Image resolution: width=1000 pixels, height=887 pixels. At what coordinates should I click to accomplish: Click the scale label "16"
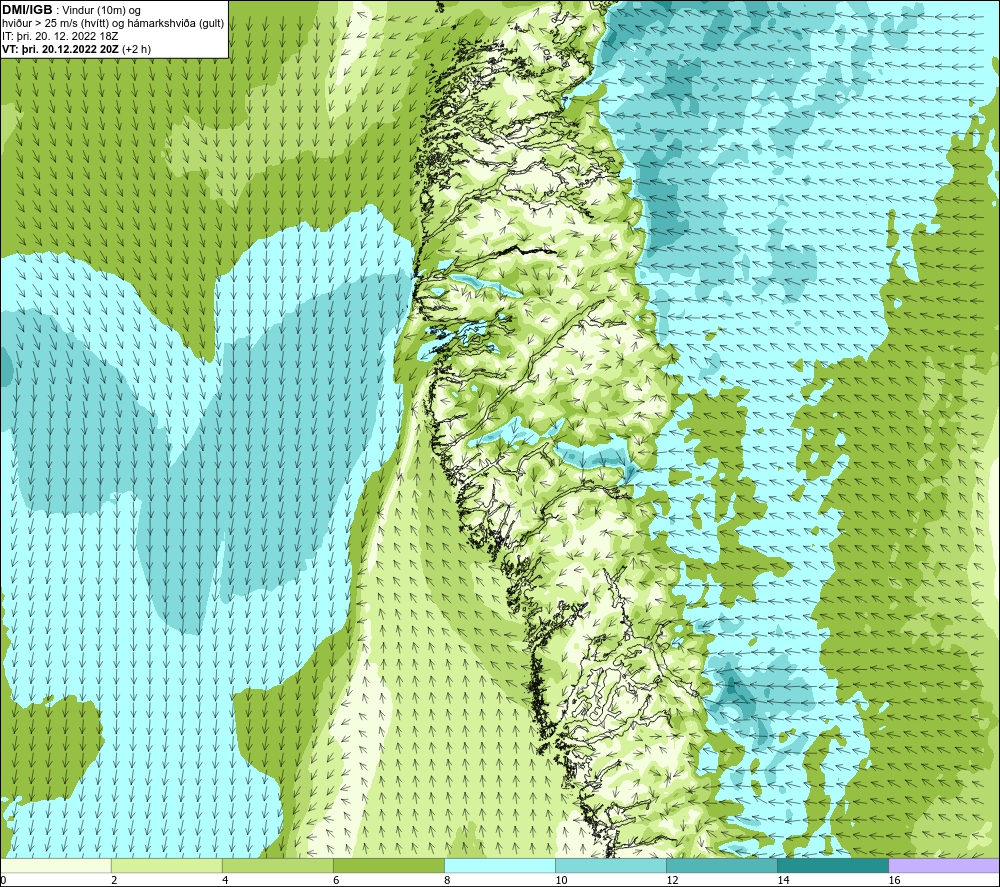click(x=893, y=880)
